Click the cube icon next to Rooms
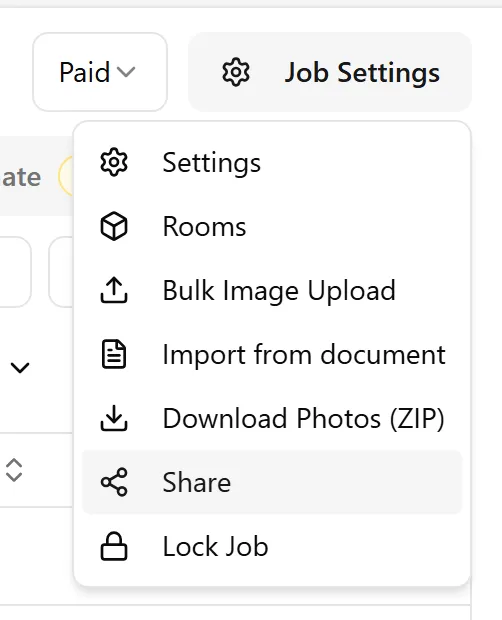This screenshot has height=620, width=502. tap(114, 227)
